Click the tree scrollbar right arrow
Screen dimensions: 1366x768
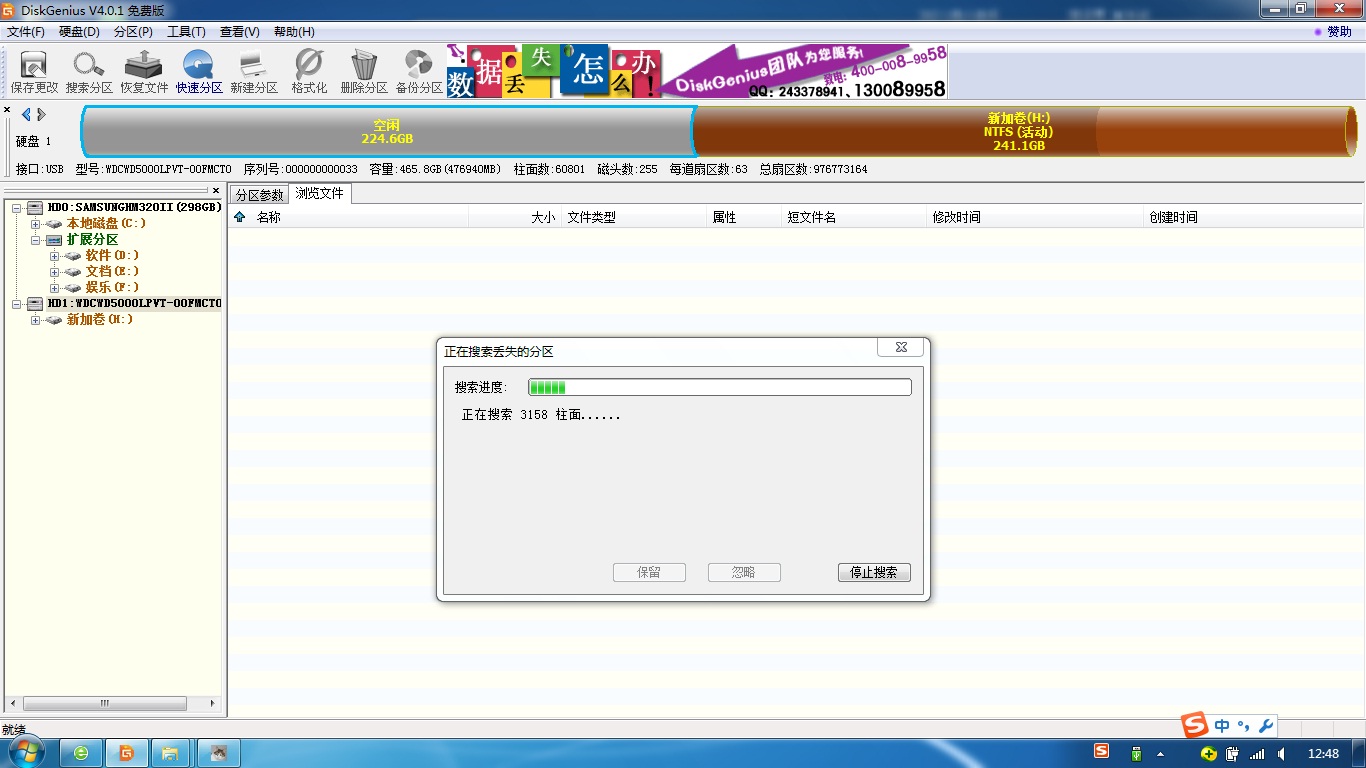pyautogui.click(x=213, y=704)
